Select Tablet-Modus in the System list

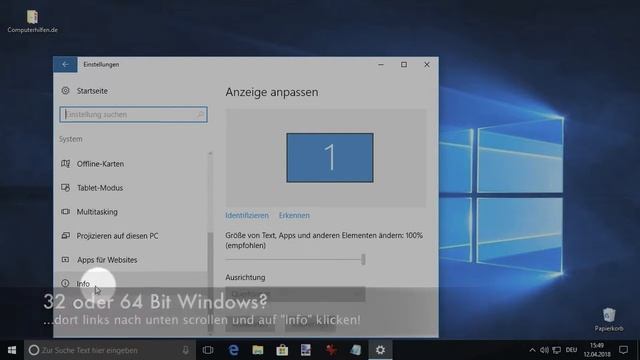[x=130, y=188]
